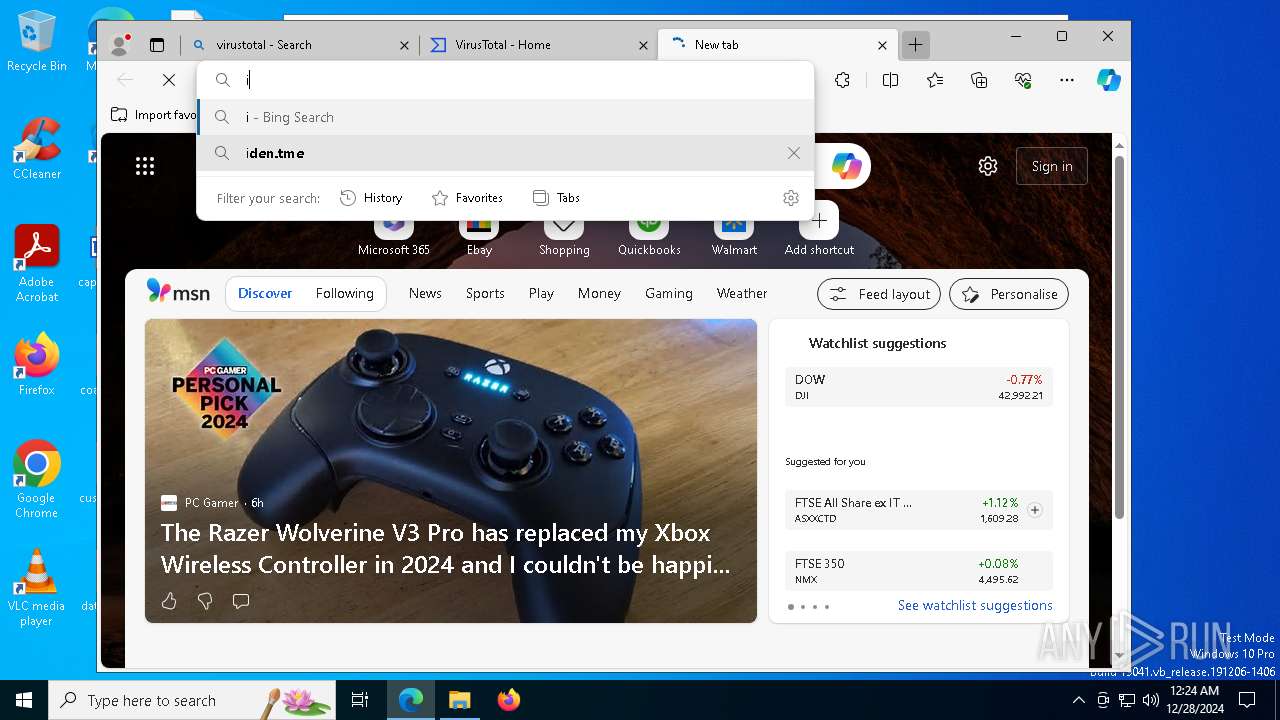Screen dimensions: 1280x720
Task: Like the Razer Wolverine article
Action: (x=169, y=601)
